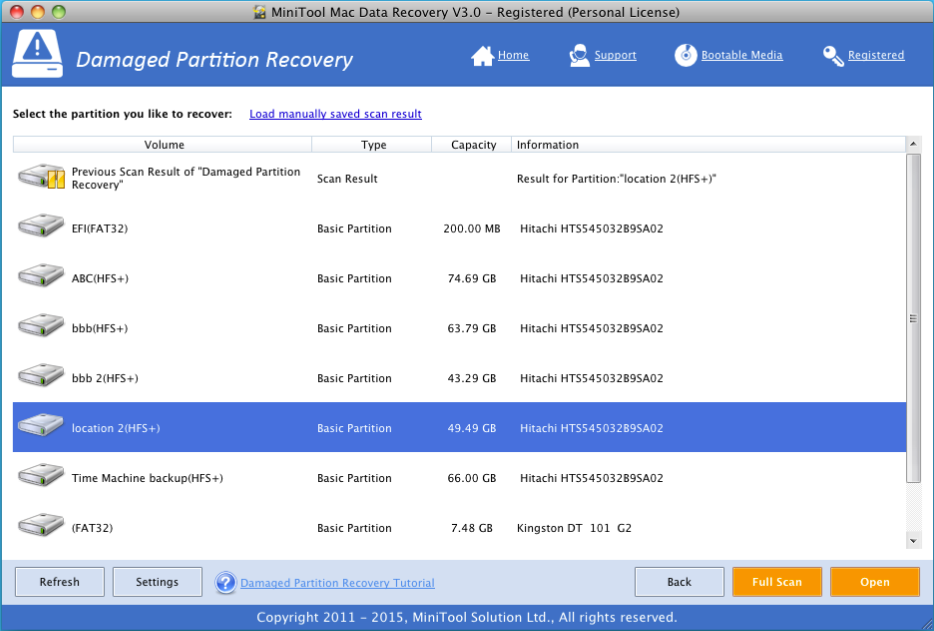Select "Previous Scan Result" volume name text

point(186,178)
